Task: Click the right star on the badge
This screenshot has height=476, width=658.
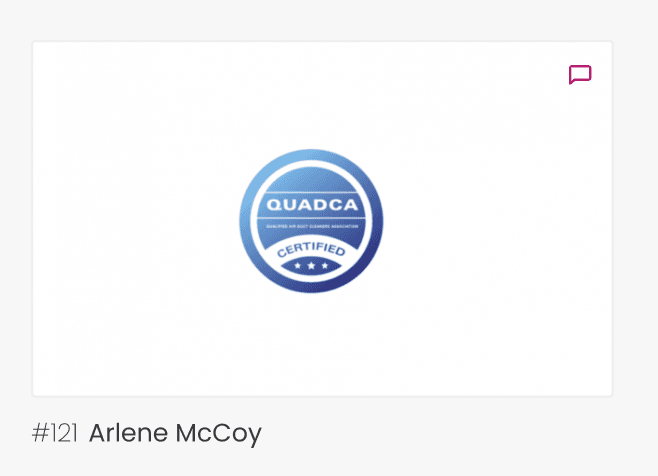Action: pos(324,265)
